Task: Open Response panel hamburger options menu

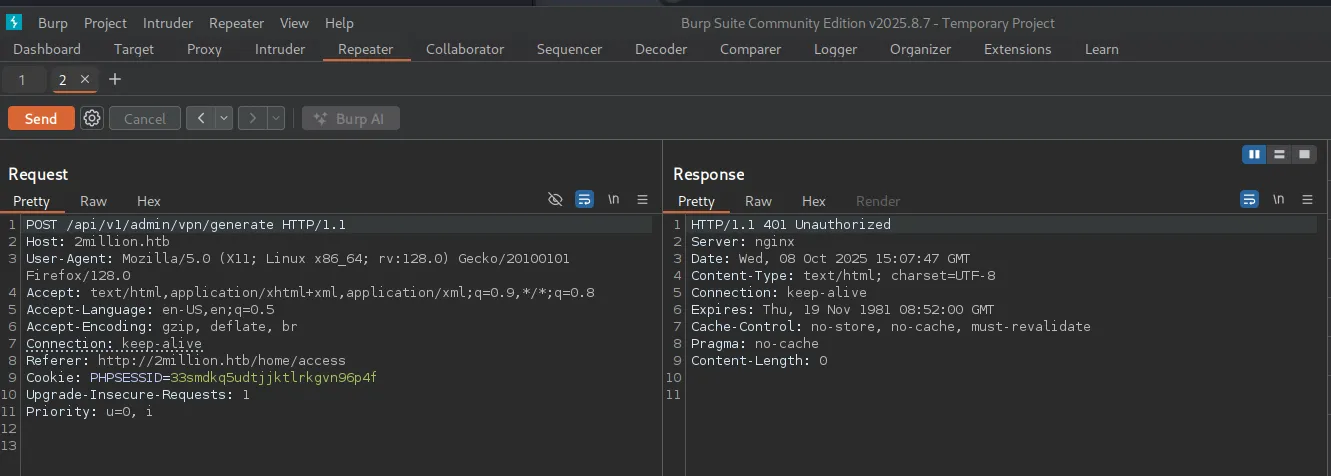Action: click(x=1308, y=200)
